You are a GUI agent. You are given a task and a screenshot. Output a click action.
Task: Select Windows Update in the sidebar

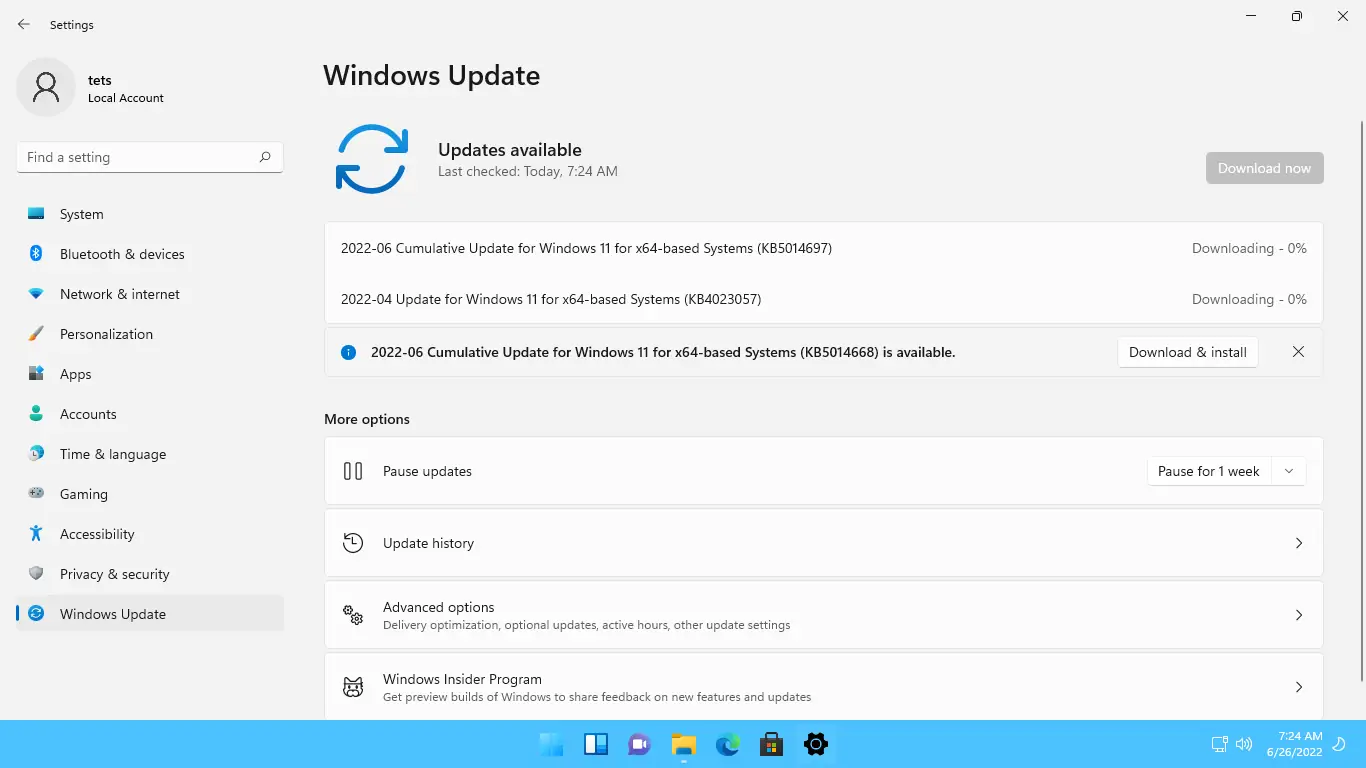(x=150, y=614)
